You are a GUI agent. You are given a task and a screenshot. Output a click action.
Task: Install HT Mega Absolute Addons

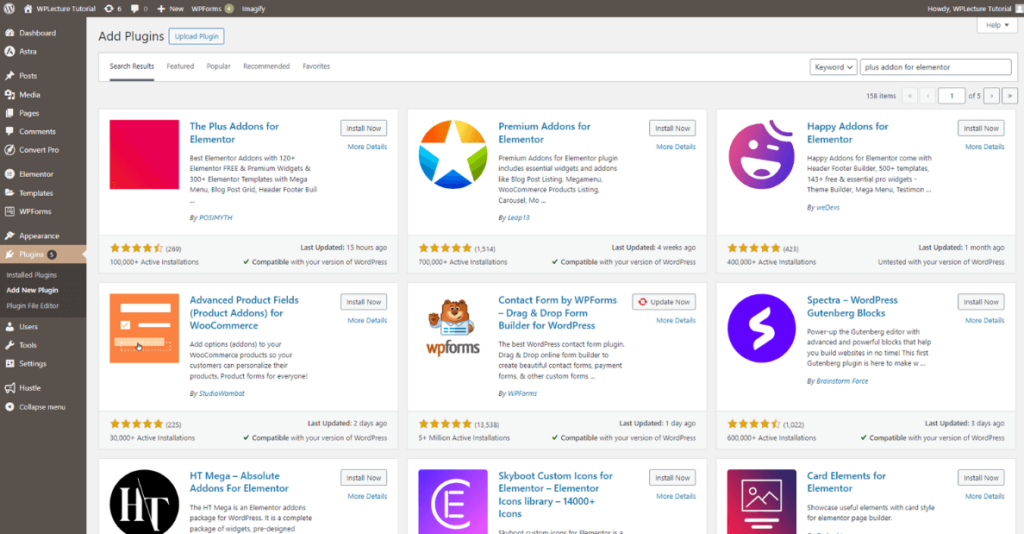click(364, 478)
